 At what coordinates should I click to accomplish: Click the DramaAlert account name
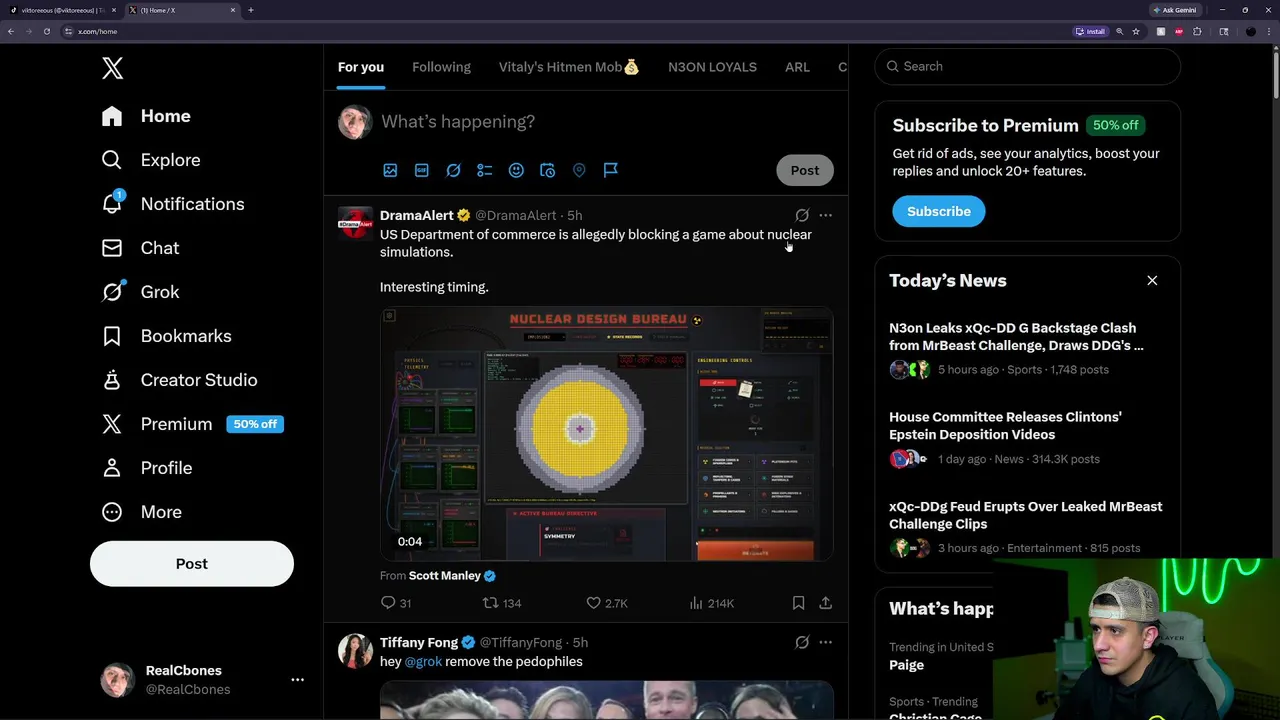pyautogui.click(x=417, y=215)
